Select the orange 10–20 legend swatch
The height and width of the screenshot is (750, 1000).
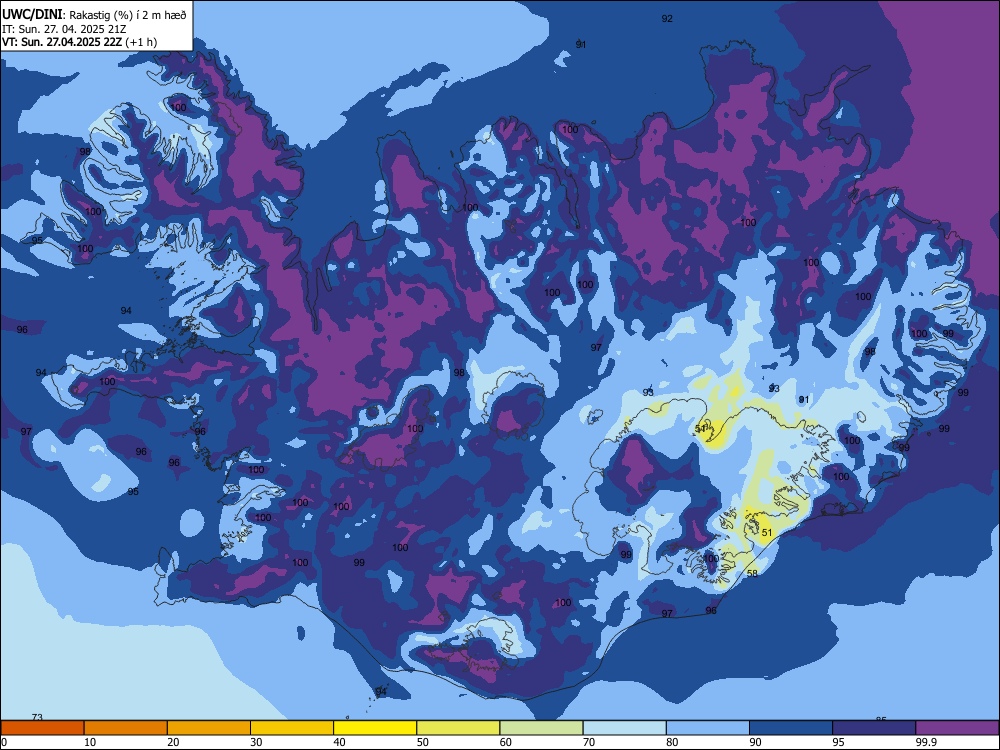point(126,728)
